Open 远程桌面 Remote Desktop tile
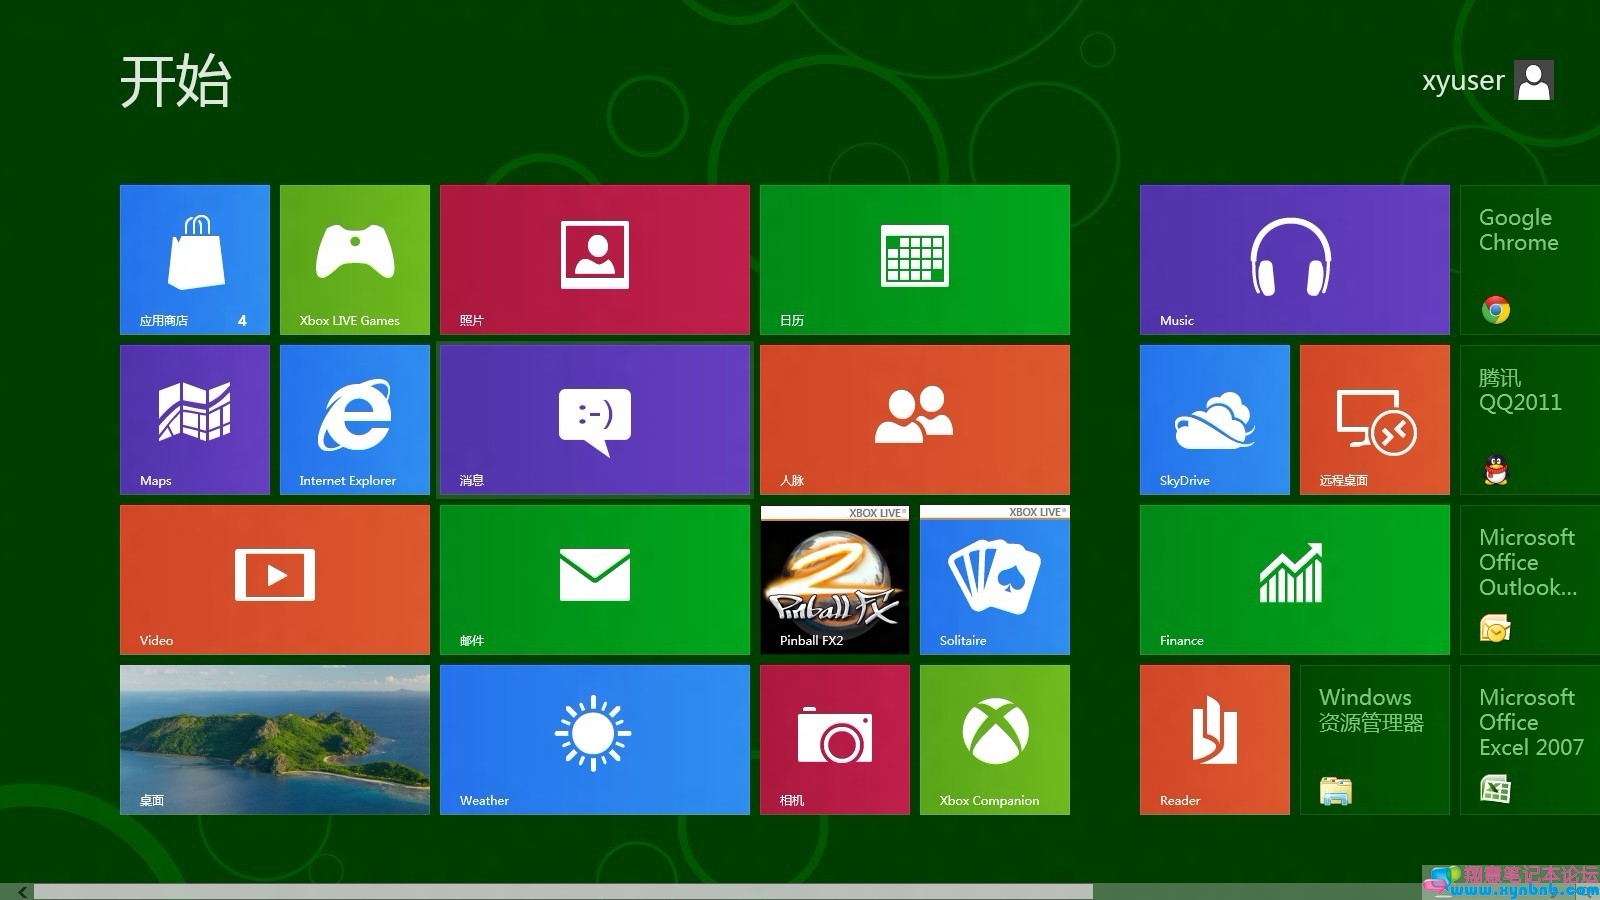This screenshot has width=1600, height=900. tap(1375, 420)
